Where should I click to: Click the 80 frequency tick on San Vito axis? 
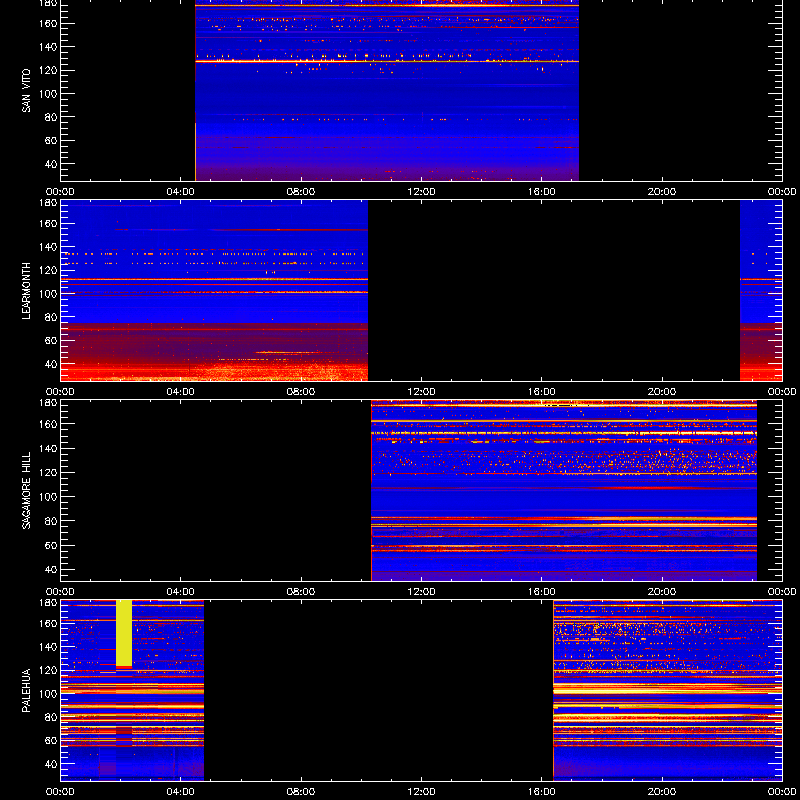point(51,117)
